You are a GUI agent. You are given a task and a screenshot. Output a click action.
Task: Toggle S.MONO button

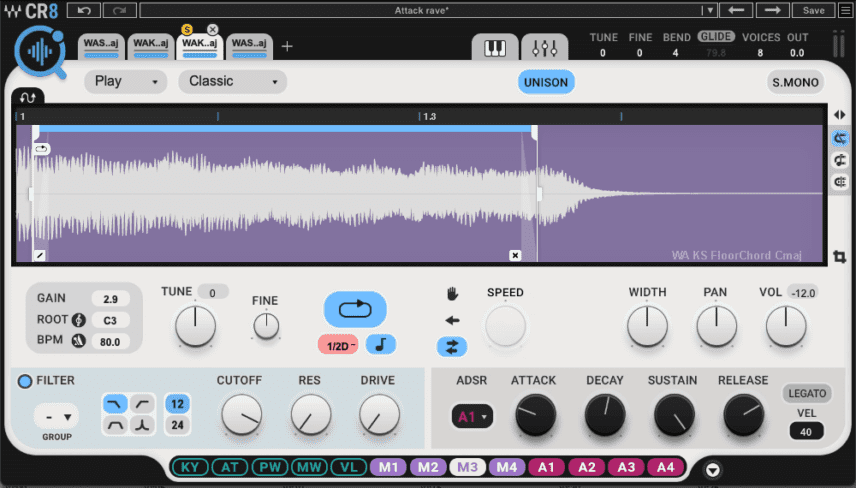(x=795, y=82)
